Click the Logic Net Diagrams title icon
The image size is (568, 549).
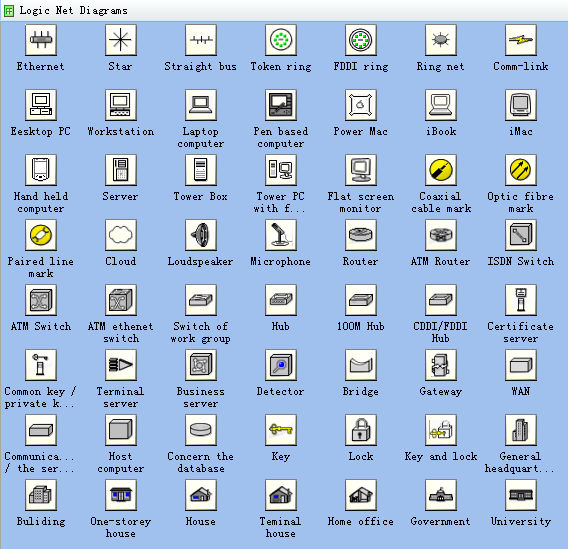(x=9, y=11)
